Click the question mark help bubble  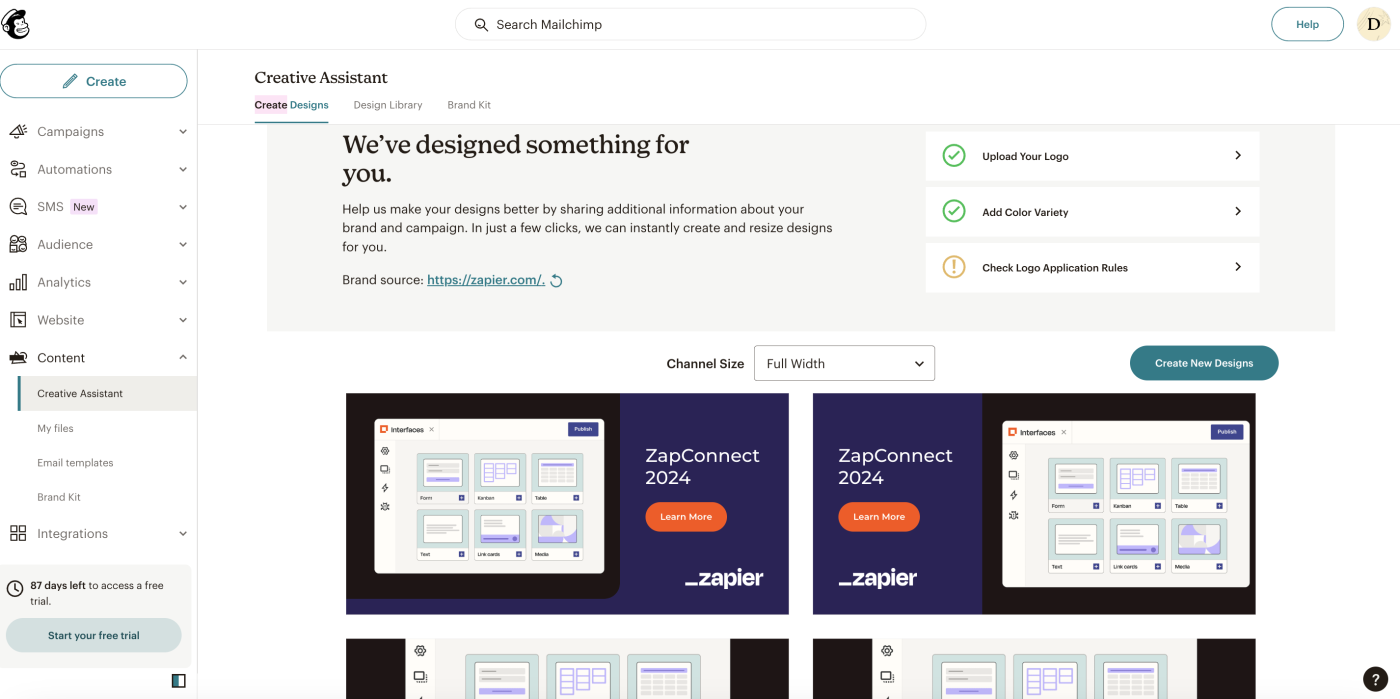click(x=1376, y=678)
